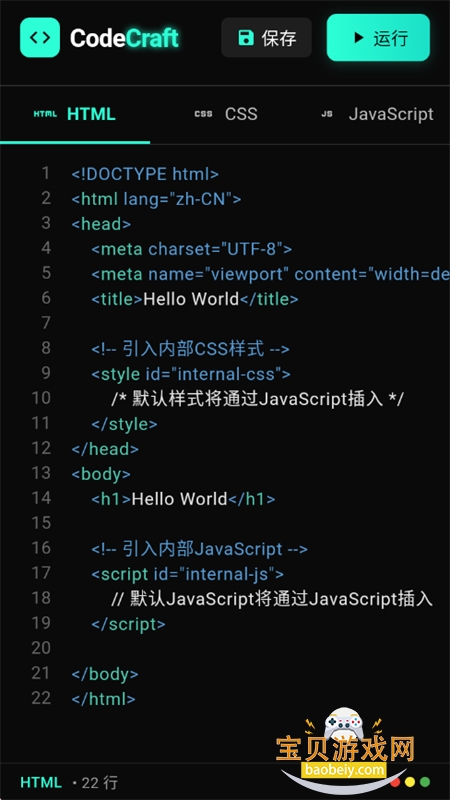Viewport: 450px width, 800px height.
Task: Click the <!DOCTYPE html> line
Action: tap(145, 174)
